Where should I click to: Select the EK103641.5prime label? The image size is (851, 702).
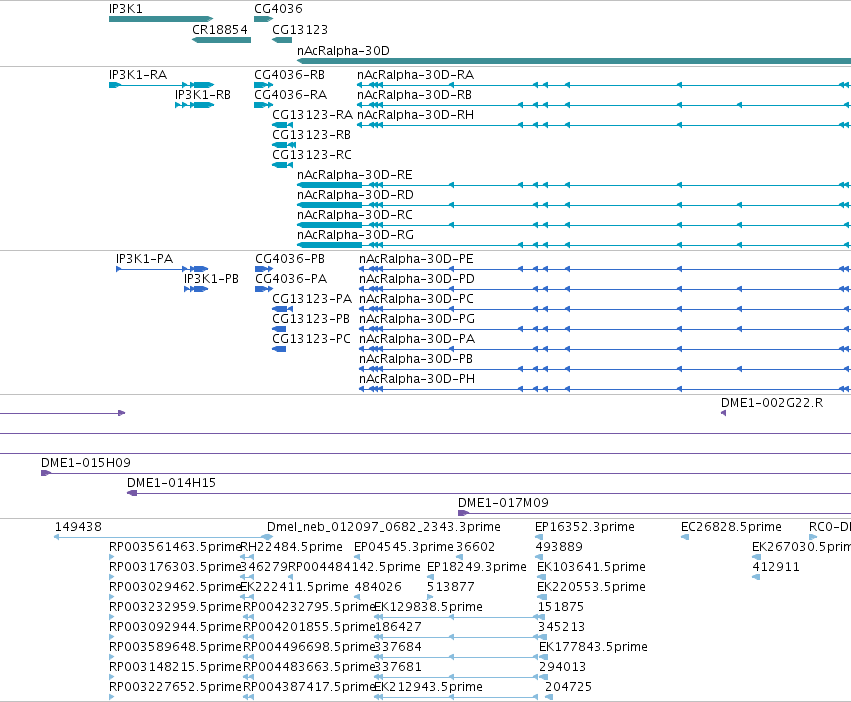[x=591, y=567]
